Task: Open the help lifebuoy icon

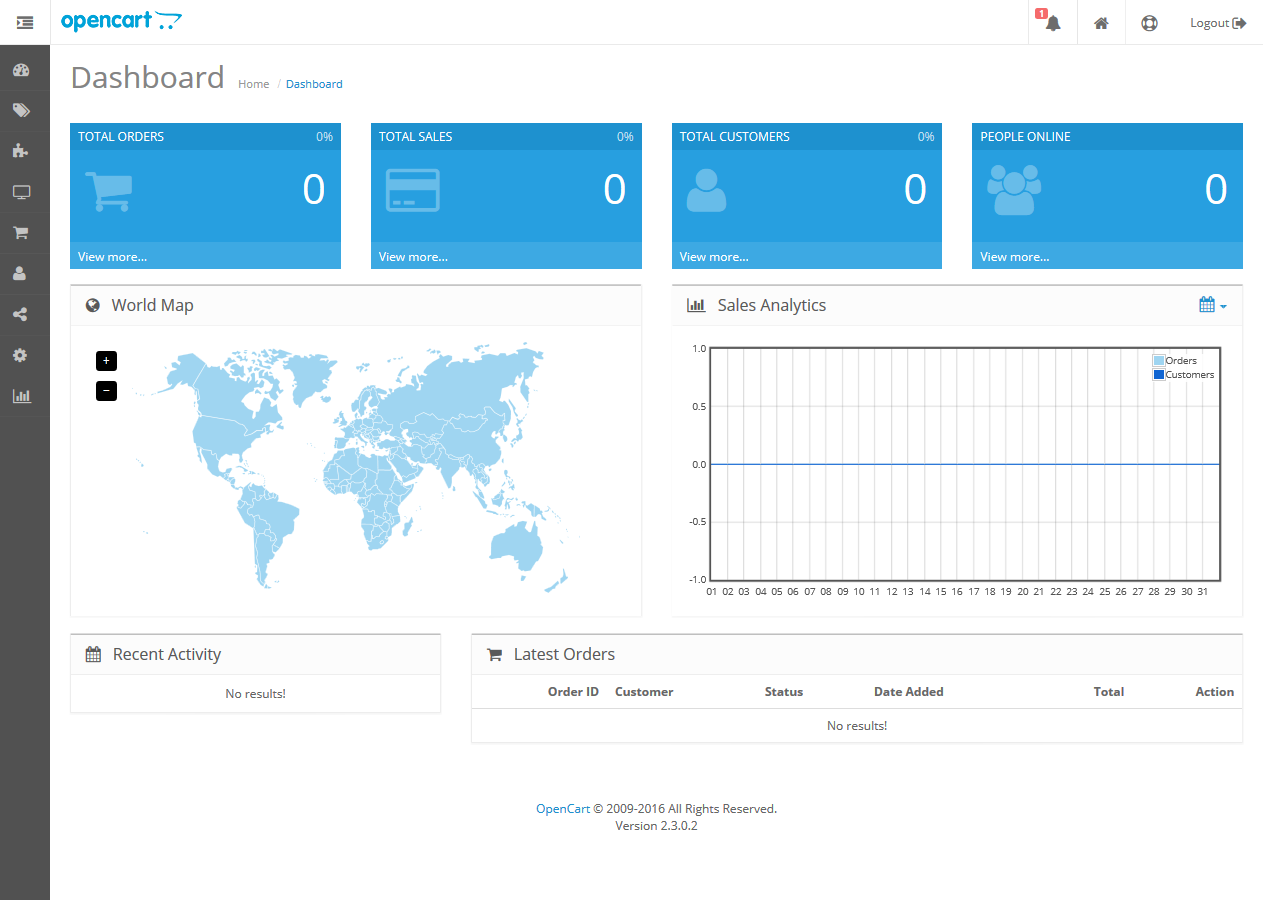Action: (x=1149, y=23)
